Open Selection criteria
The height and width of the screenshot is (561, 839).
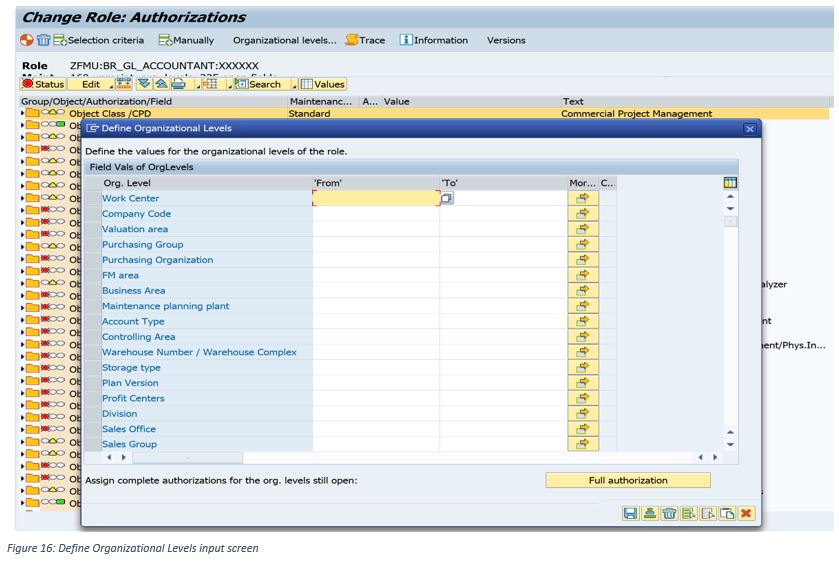click(99, 40)
